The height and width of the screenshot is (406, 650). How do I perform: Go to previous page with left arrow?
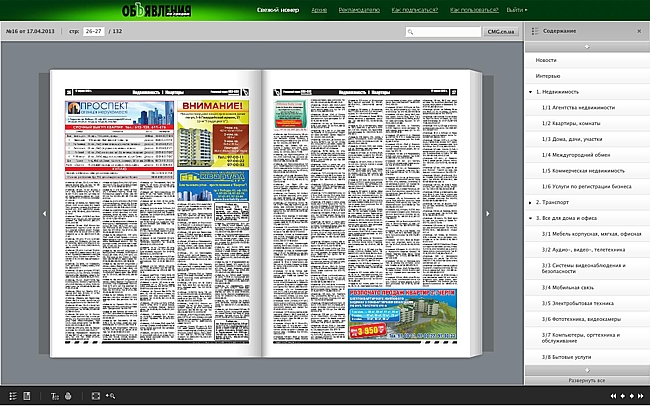(43, 213)
